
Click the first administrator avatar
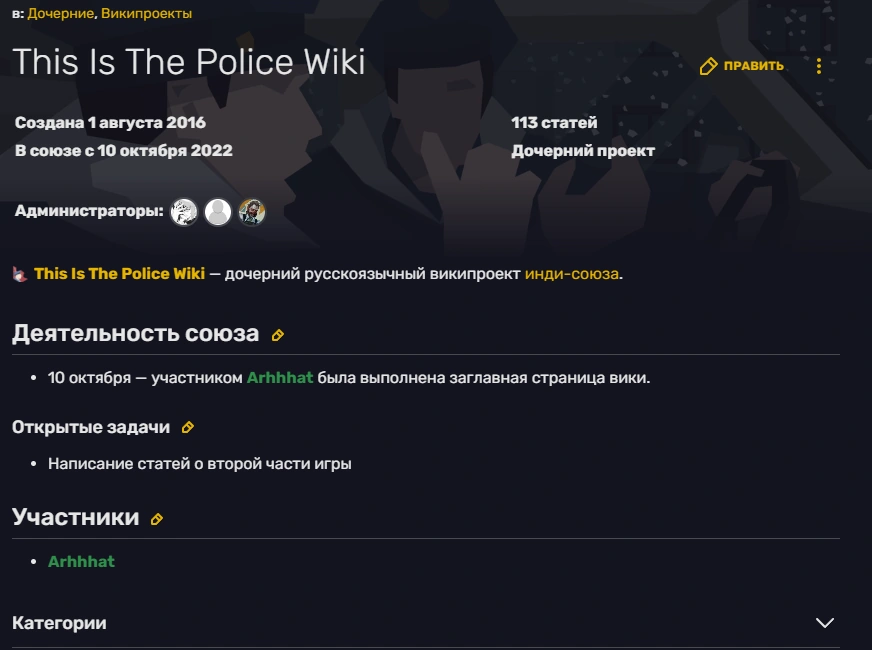(184, 212)
